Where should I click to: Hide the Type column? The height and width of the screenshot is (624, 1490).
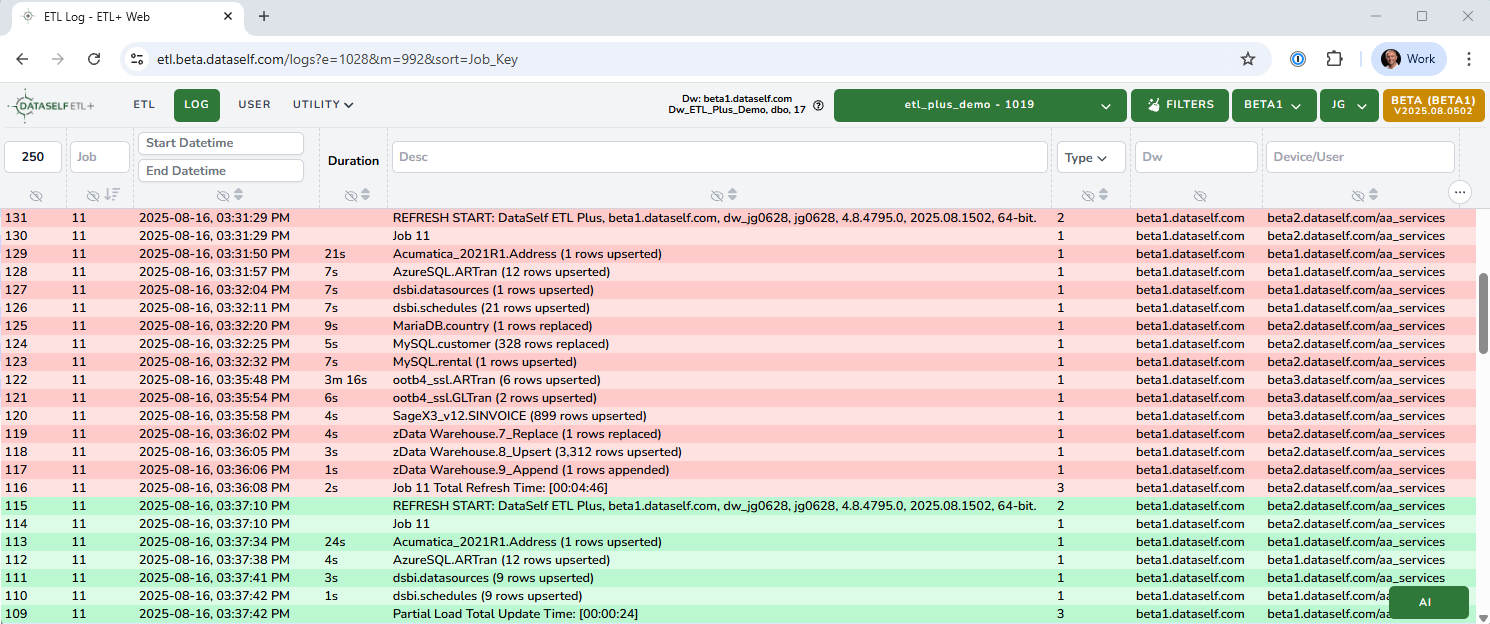(x=1088, y=195)
